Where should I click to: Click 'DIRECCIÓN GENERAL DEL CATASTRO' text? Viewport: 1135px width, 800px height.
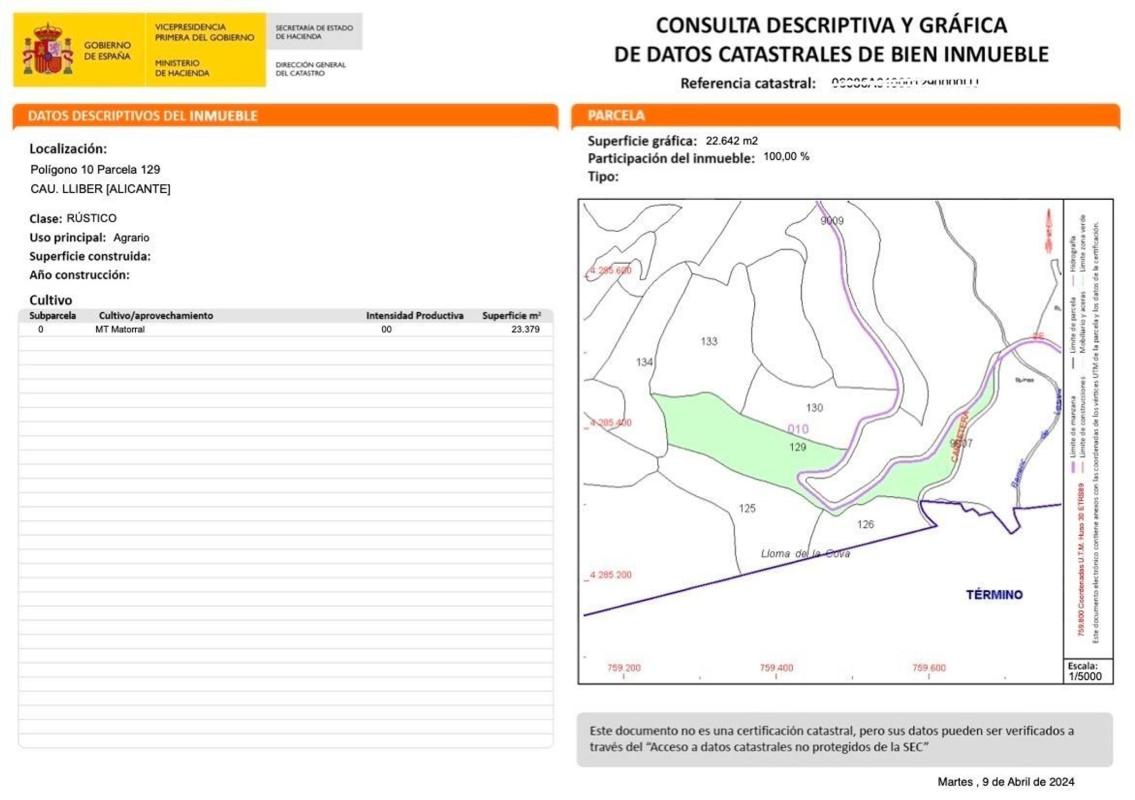click(311, 69)
